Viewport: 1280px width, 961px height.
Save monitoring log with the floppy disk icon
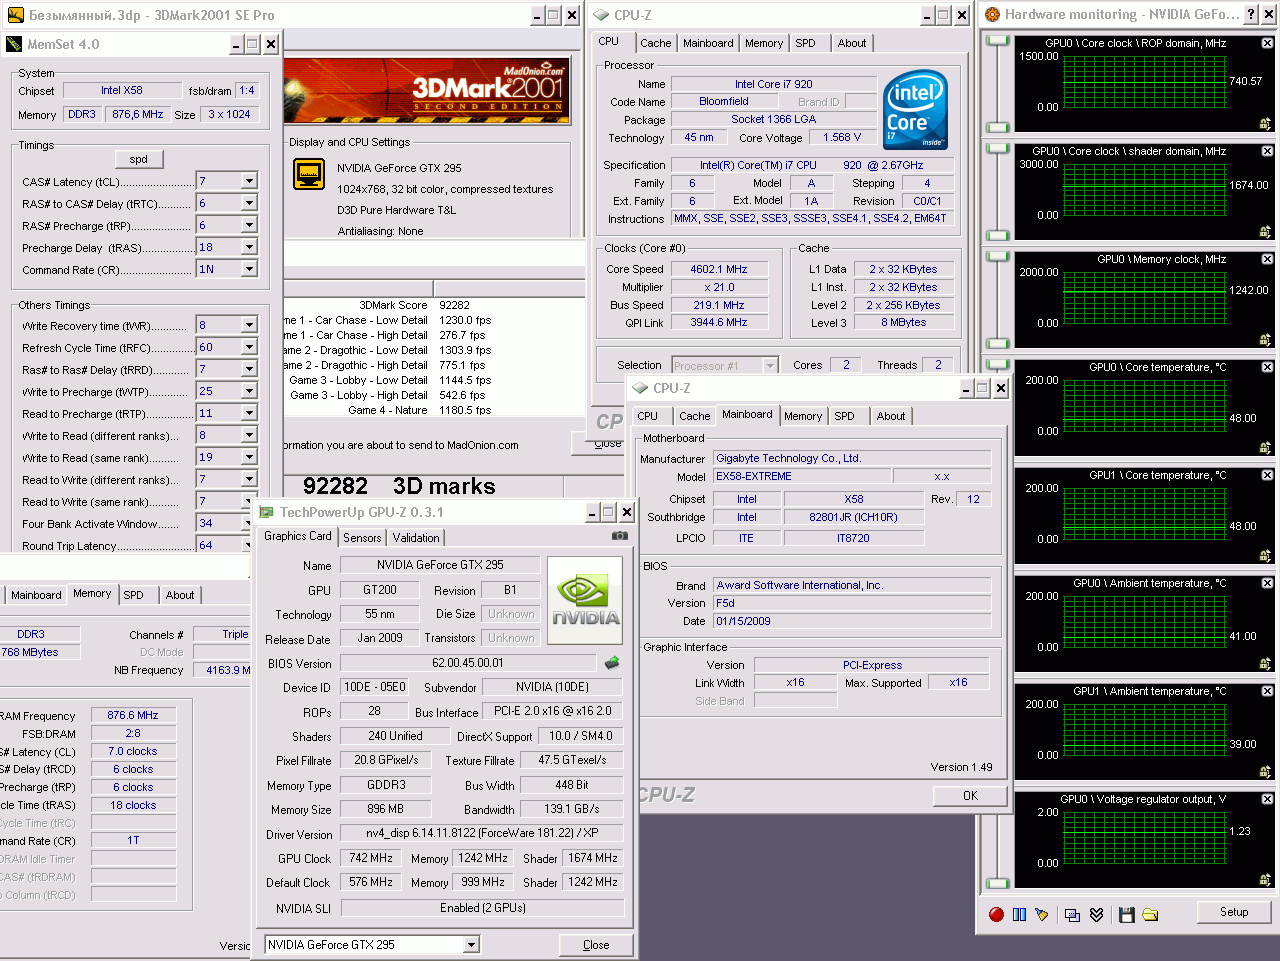click(x=1127, y=914)
